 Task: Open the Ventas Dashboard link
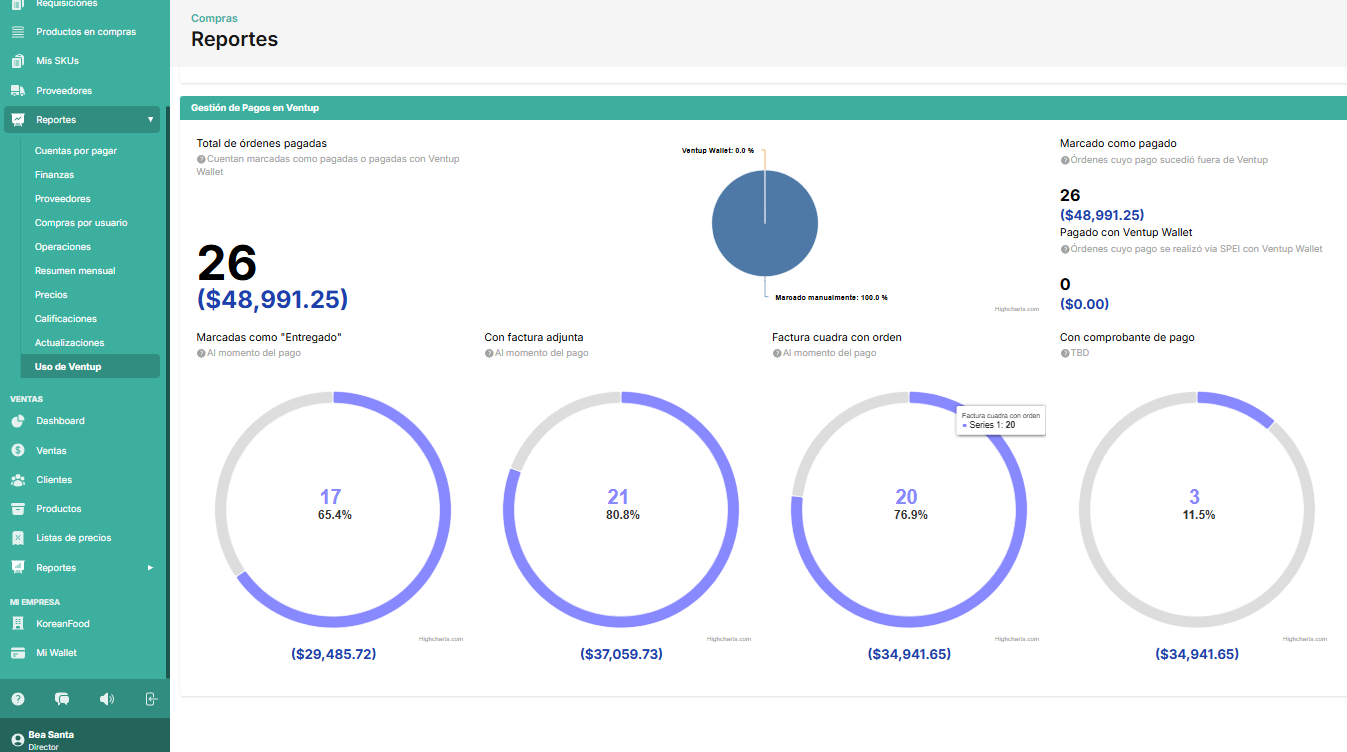click(60, 421)
